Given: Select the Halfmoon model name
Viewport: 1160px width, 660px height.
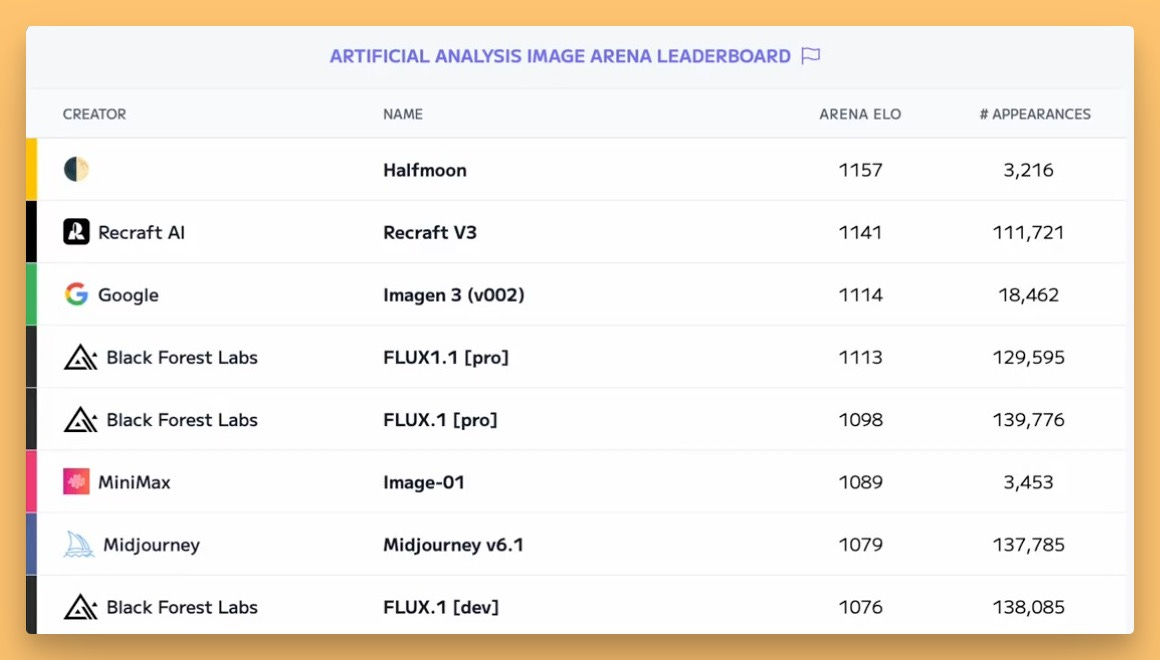Looking at the screenshot, I should click(x=425, y=170).
